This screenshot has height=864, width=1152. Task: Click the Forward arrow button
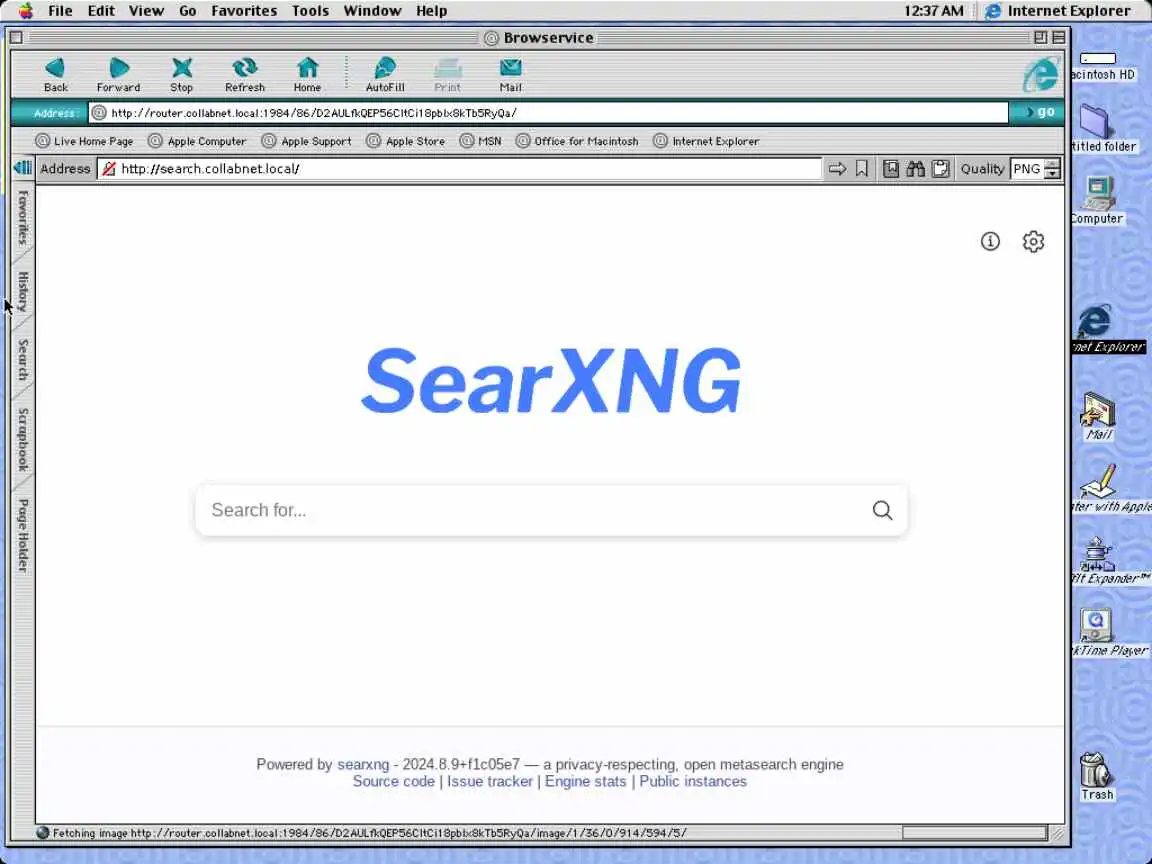[x=118, y=75]
